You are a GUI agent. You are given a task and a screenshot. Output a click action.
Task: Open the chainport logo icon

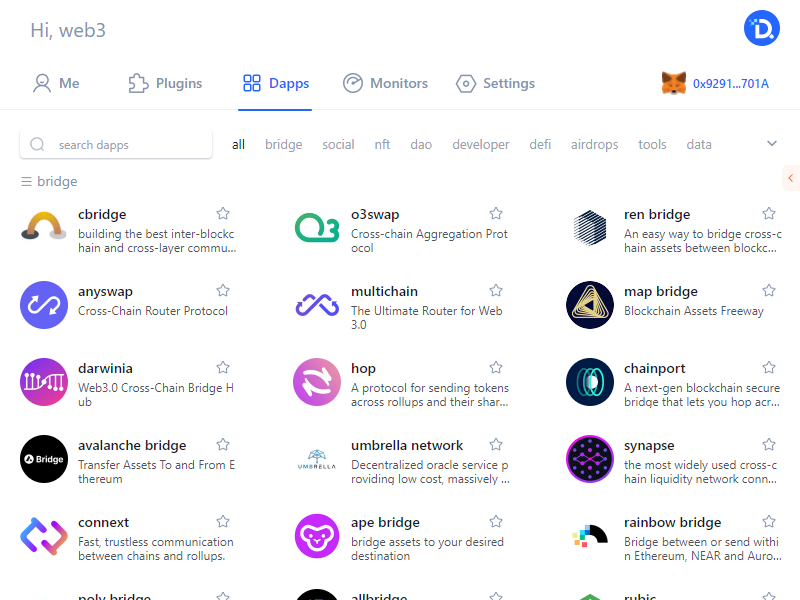coord(590,382)
